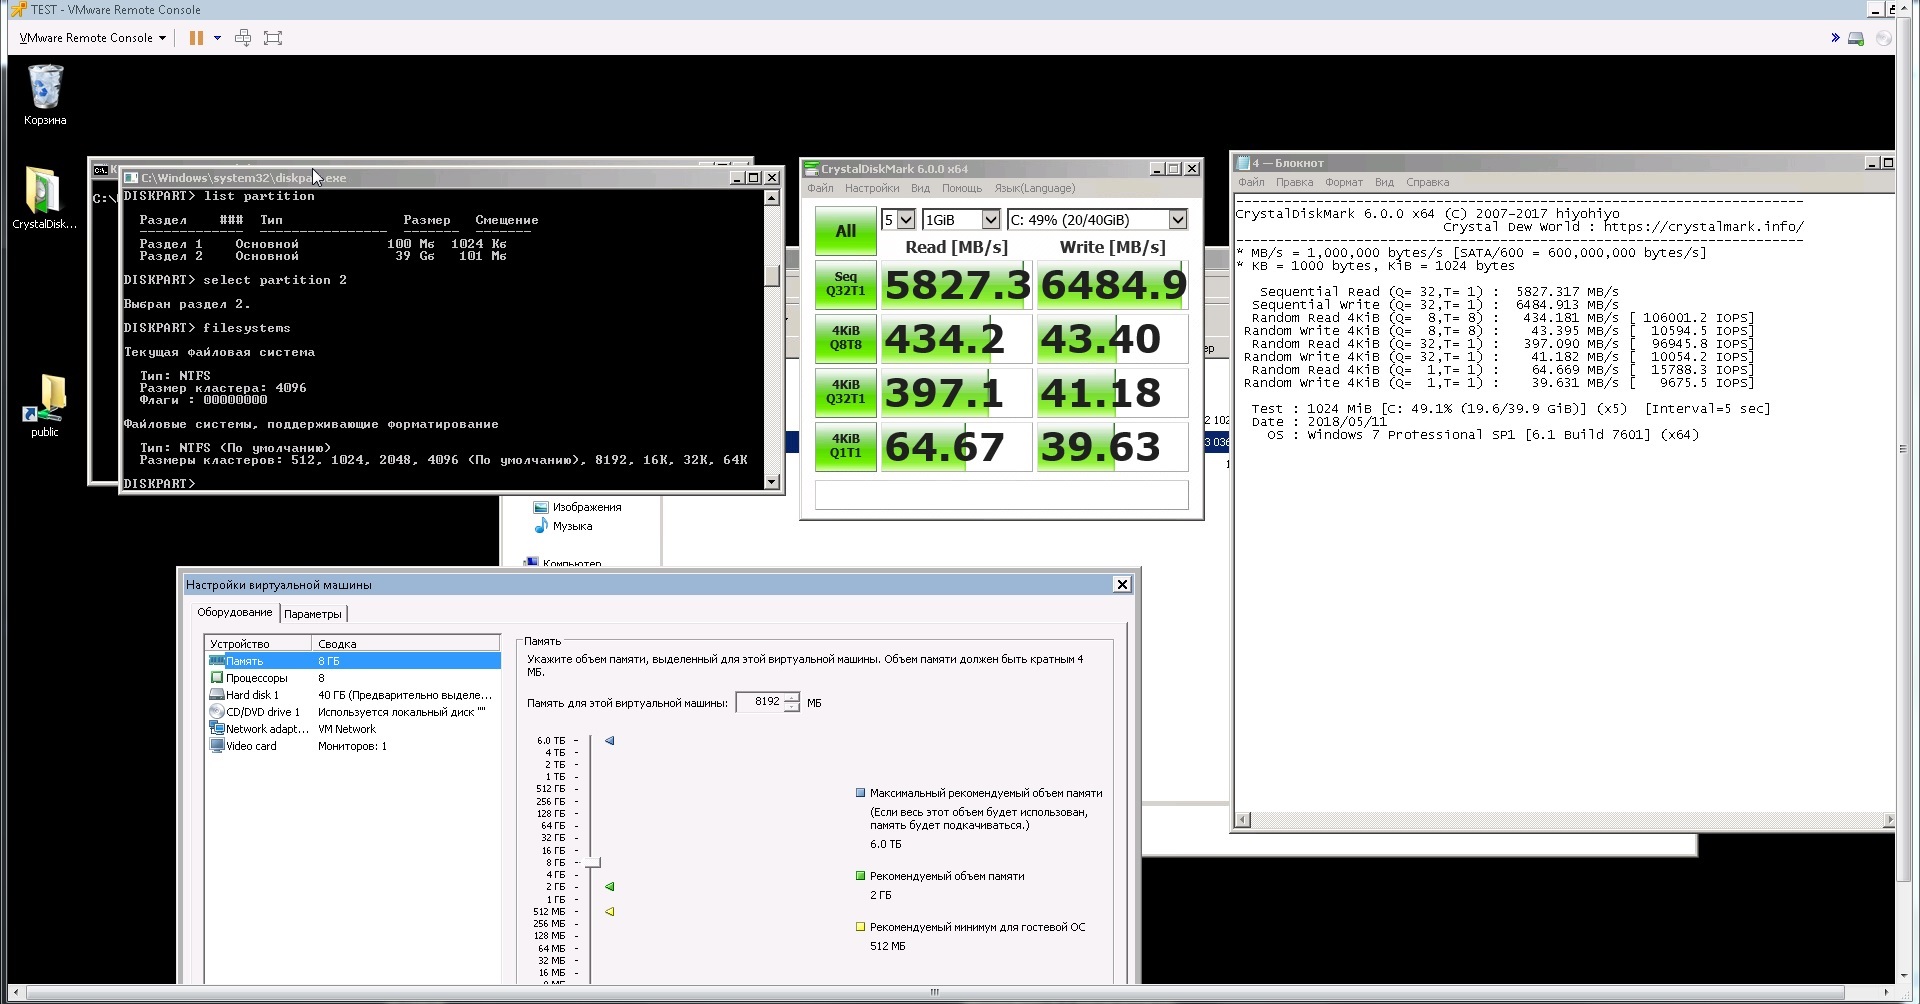The image size is (1920, 1004).
Task: Open Язык(Language) menu in CrystalDiskMark
Action: pos(1034,188)
